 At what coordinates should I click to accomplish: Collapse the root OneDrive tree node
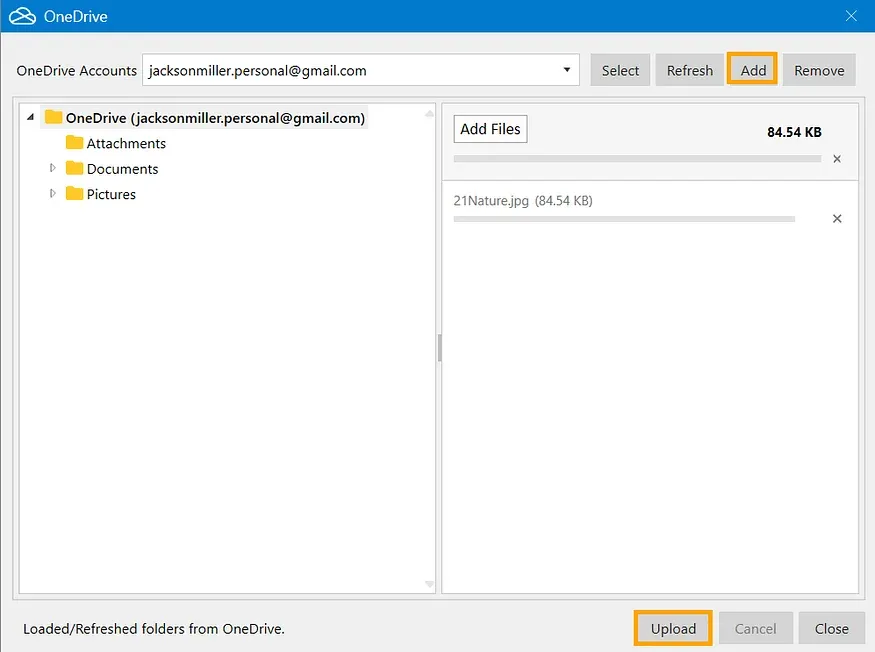pyautogui.click(x=31, y=117)
